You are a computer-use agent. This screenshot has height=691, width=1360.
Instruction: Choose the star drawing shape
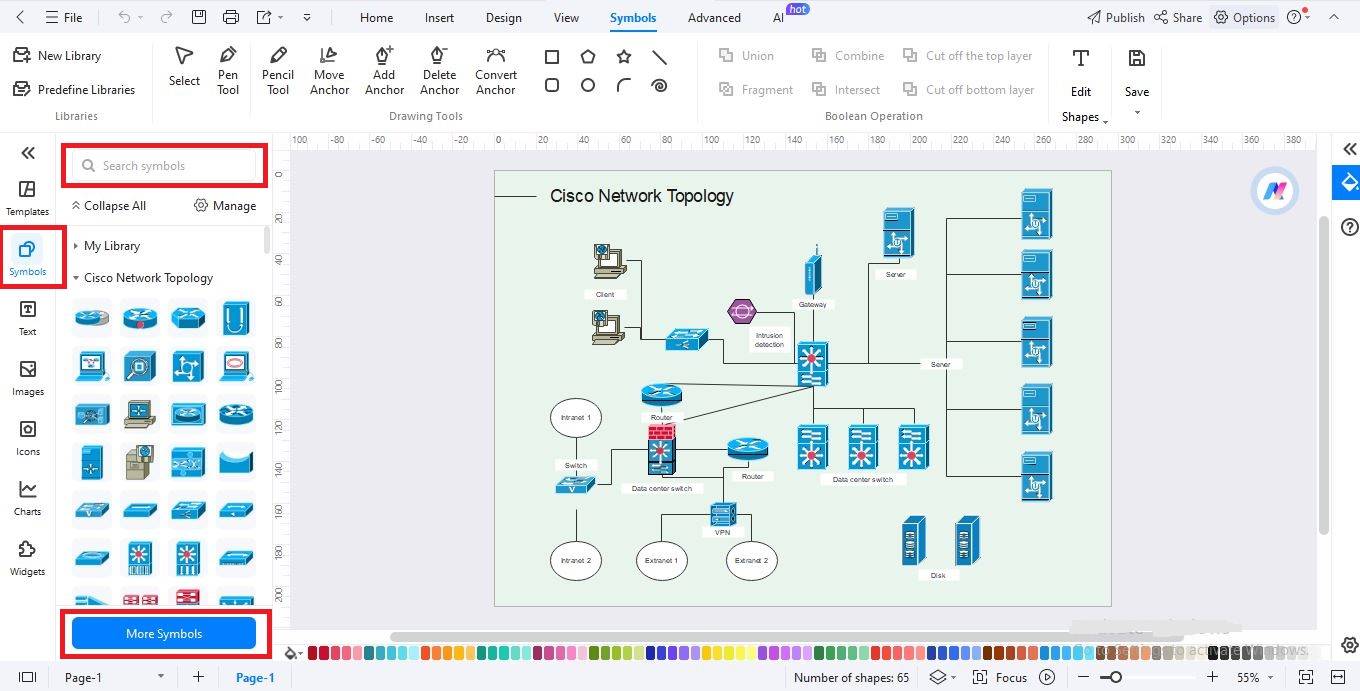click(624, 57)
